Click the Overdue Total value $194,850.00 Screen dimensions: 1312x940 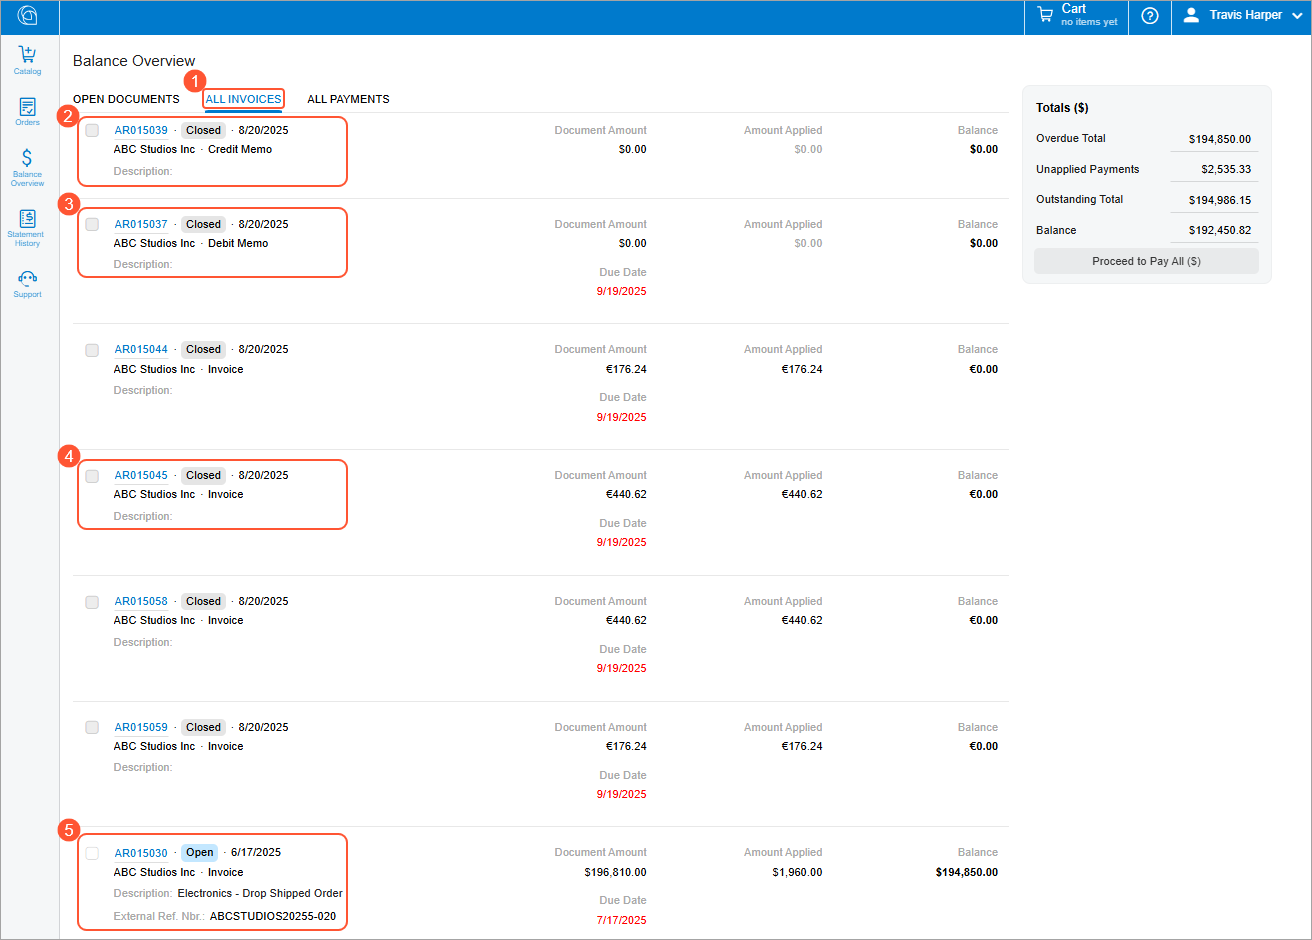coord(1219,139)
